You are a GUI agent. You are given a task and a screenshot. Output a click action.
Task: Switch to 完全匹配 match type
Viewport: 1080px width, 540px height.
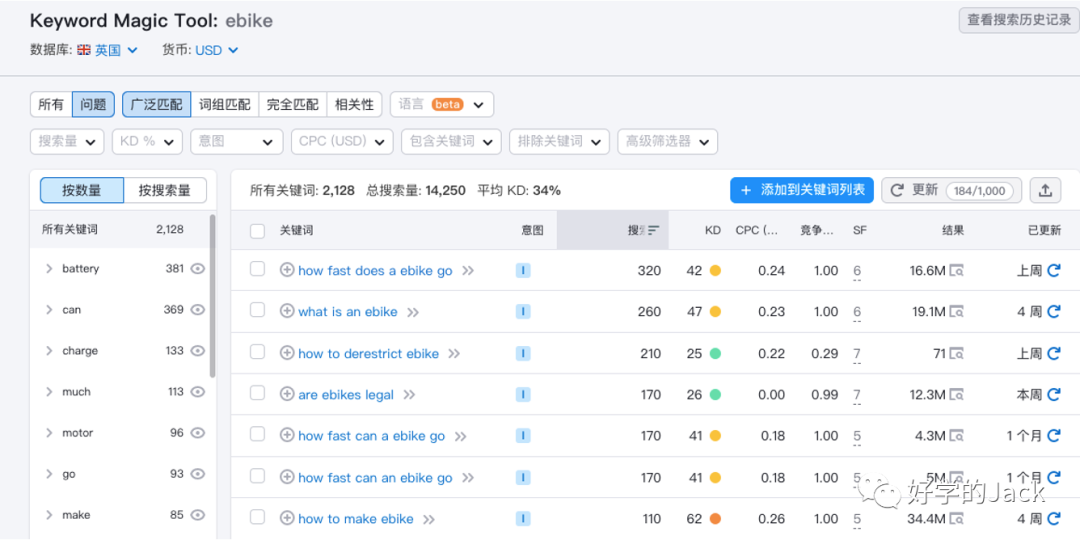[x=293, y=105]
